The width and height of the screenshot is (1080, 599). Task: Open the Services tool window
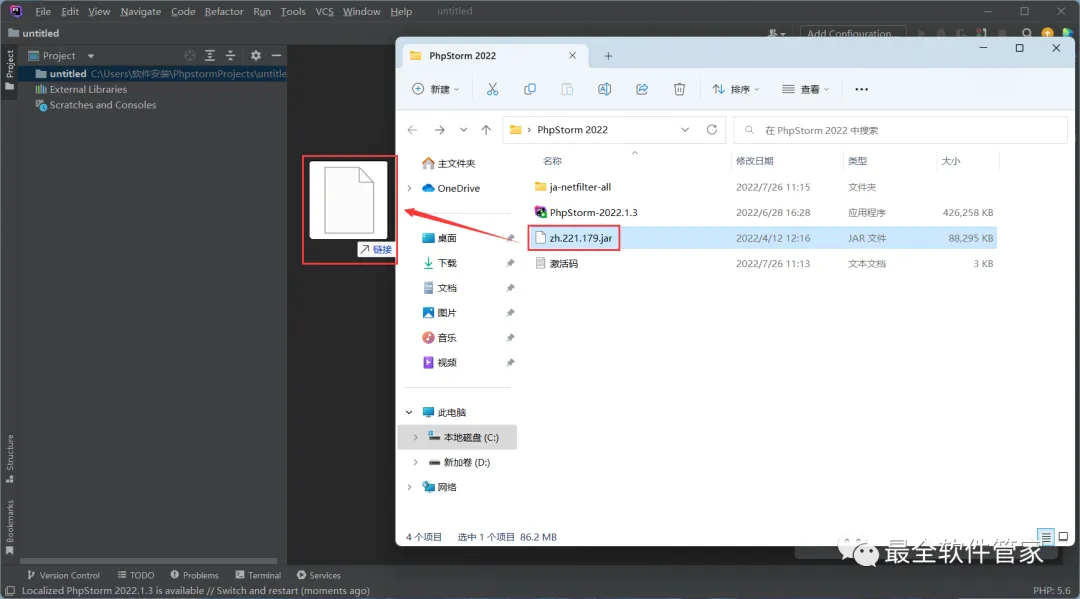[318, 575]
